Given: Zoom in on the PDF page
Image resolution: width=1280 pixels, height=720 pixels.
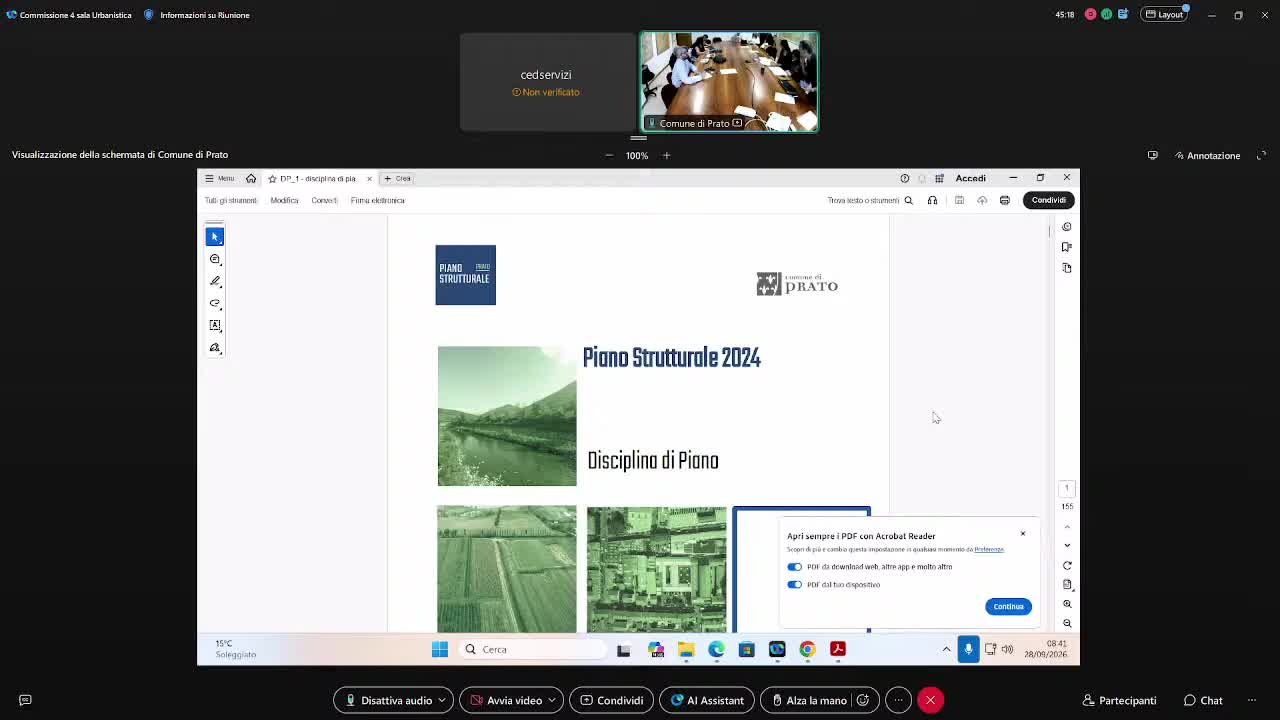Looking at the screenshot, I should pyautogui.click(x=1067, y=604).
